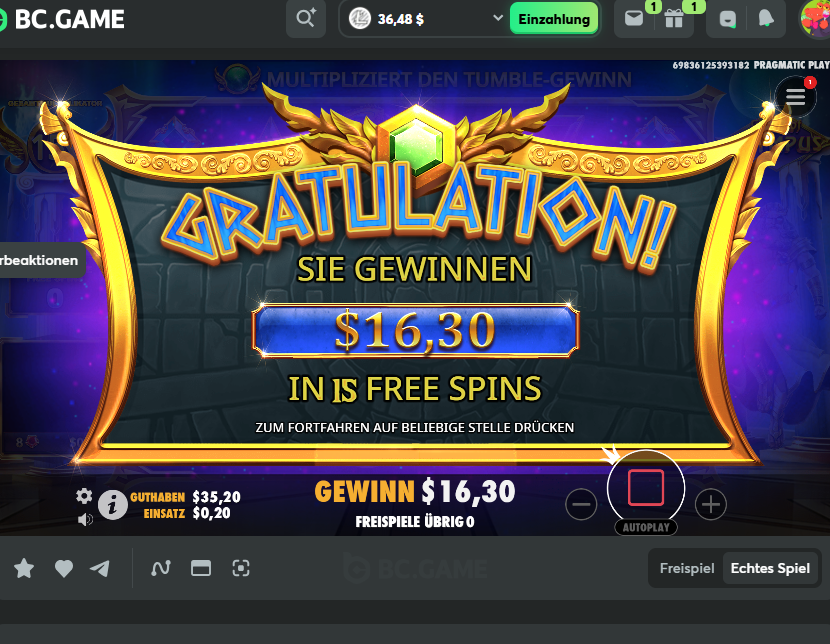Open the mail inbox icon
This screenshot has width=830, height=644.
pos(634,19)
